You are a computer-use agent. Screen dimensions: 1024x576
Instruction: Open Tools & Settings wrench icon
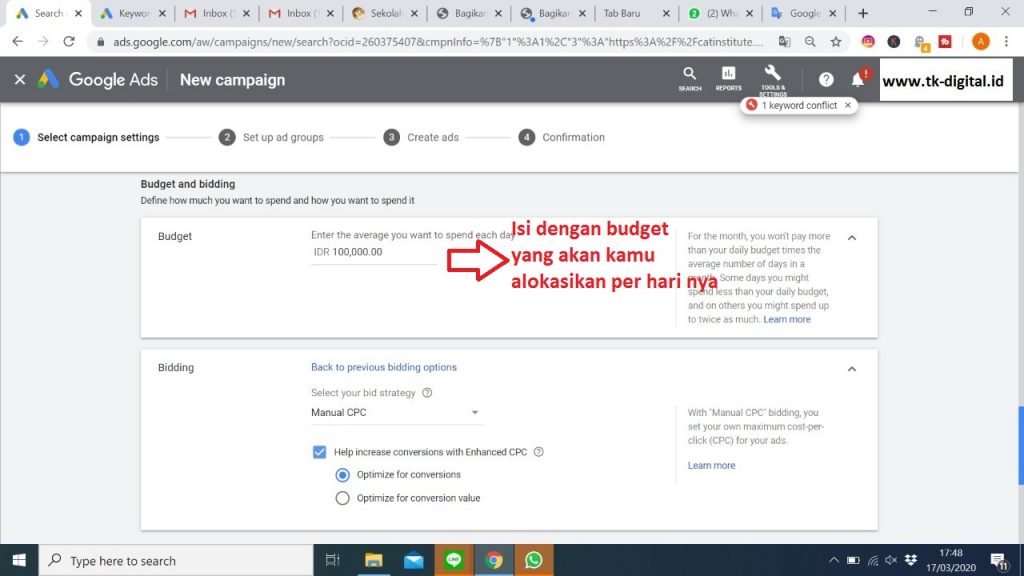772,75
